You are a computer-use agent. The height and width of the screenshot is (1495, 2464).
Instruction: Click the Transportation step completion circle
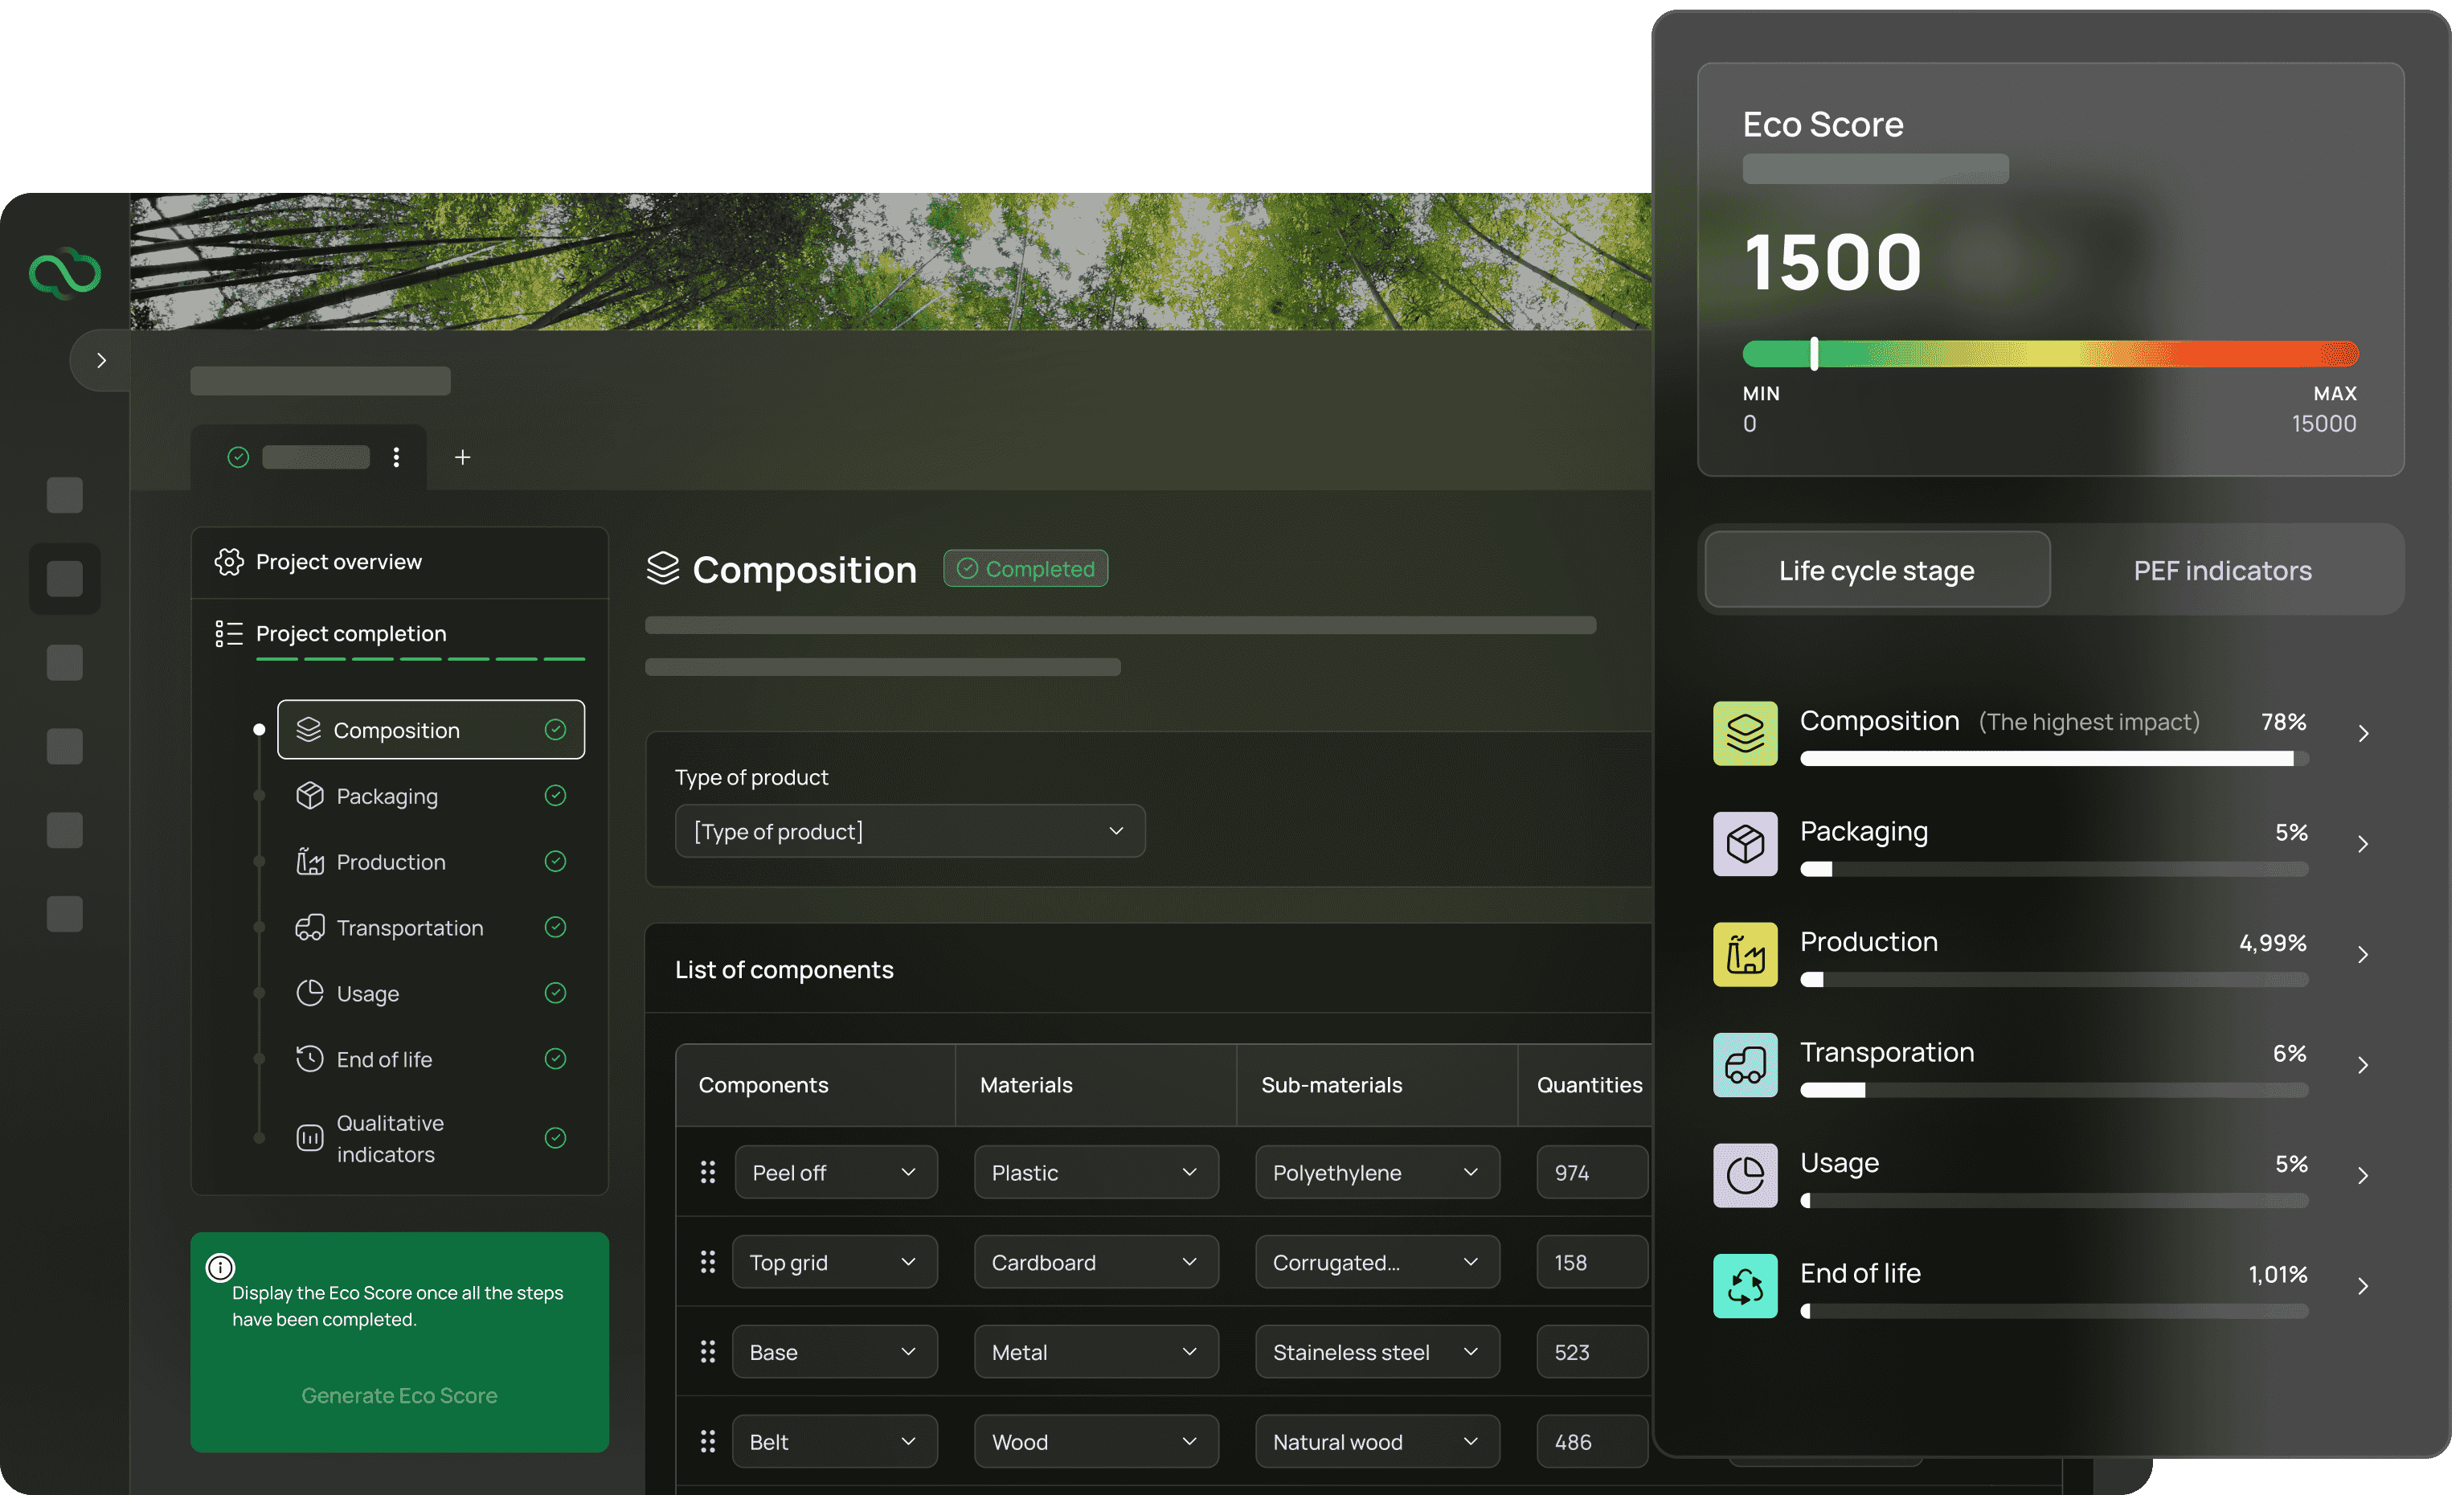click(556, 927)
